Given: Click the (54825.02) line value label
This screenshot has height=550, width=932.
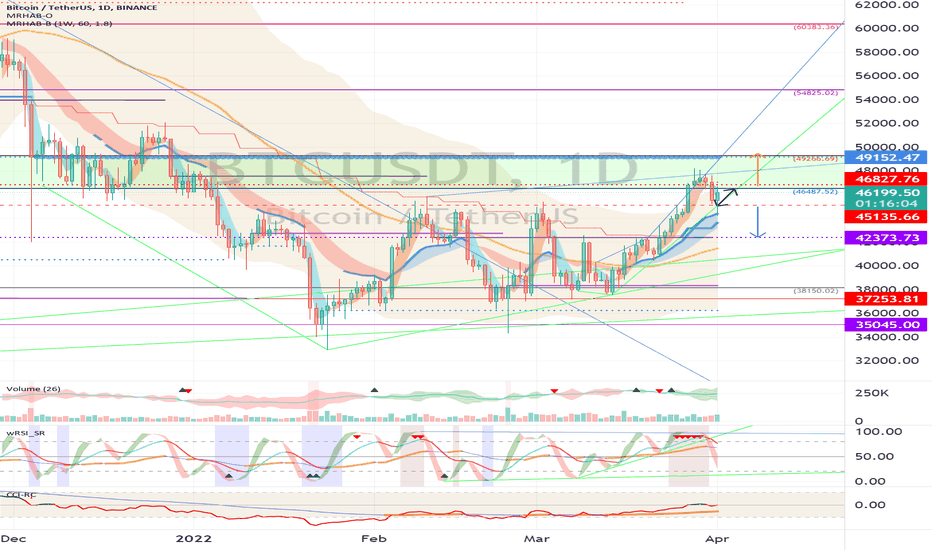Looking at the screenshot, I should click(x=816, y=93).
